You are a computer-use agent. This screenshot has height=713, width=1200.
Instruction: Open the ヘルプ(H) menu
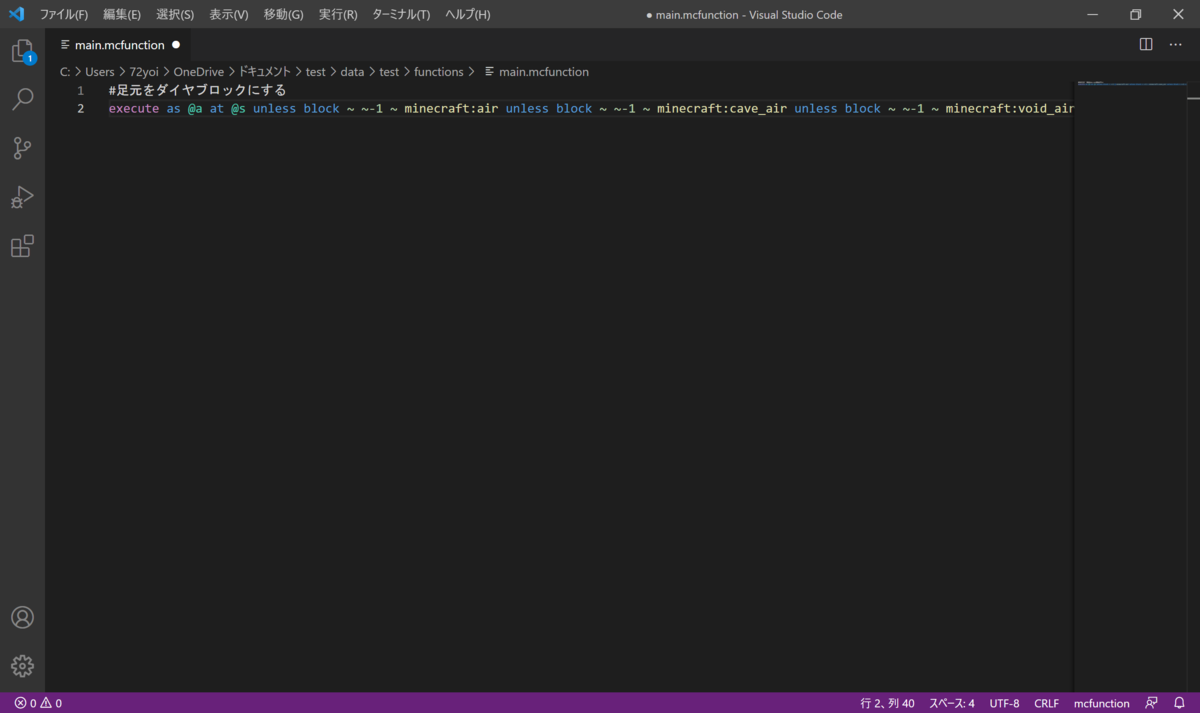468,15
